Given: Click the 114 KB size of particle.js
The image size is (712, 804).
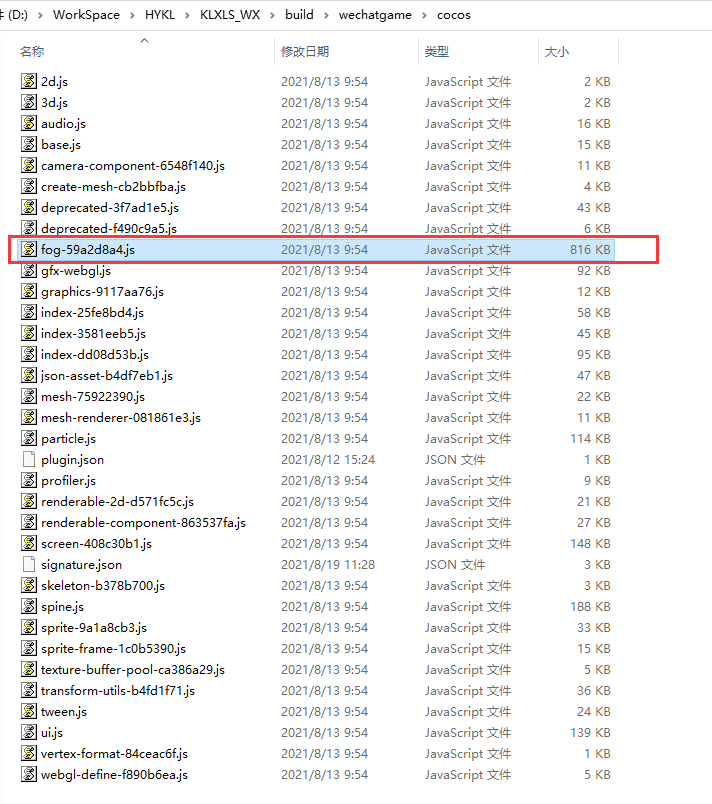Looking at the screenshot, I should pos(590,438).
